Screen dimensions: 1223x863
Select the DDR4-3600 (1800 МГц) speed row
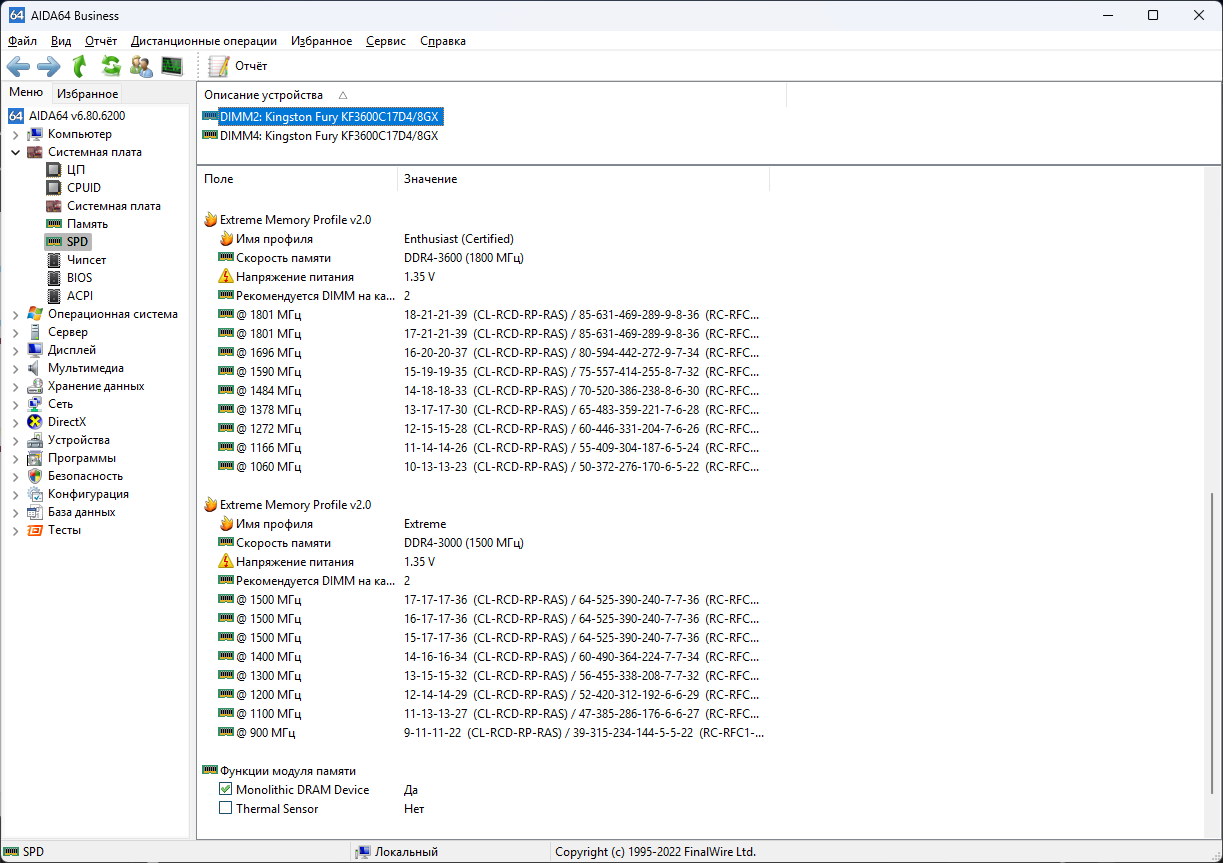(484, 258)
